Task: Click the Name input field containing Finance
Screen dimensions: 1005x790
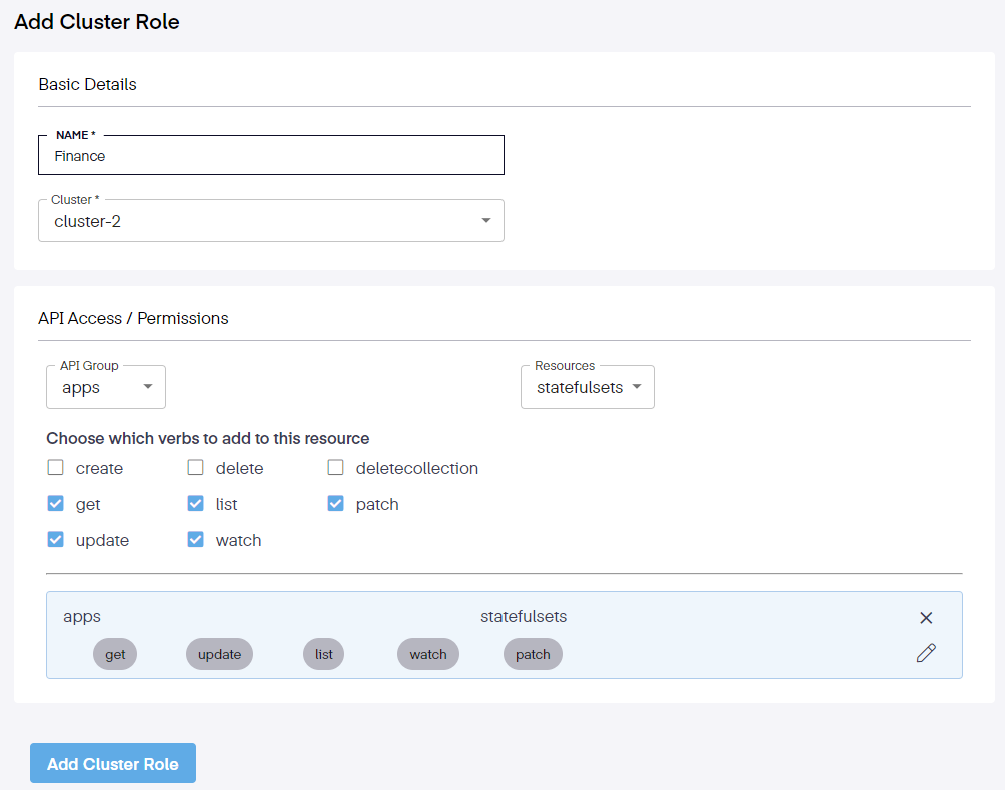Action: [x=271, y=156]
